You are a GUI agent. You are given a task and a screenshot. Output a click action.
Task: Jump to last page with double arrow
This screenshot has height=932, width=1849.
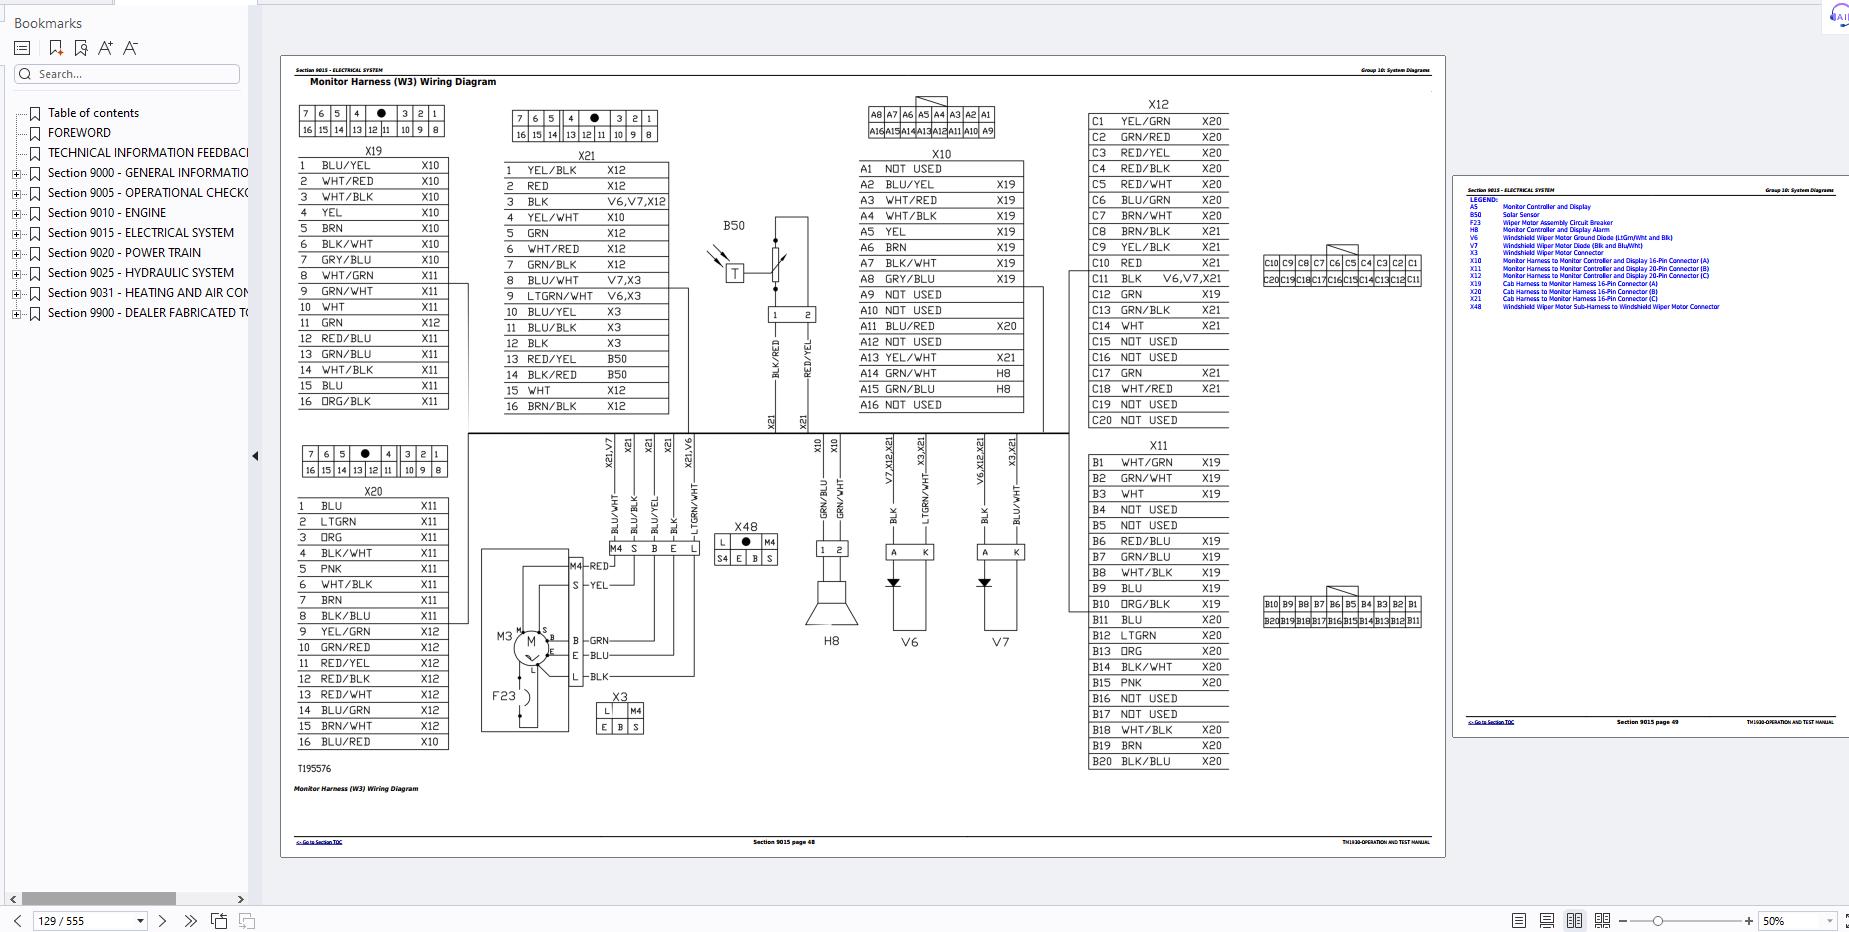pyautogui.click(x=190, y=921)
